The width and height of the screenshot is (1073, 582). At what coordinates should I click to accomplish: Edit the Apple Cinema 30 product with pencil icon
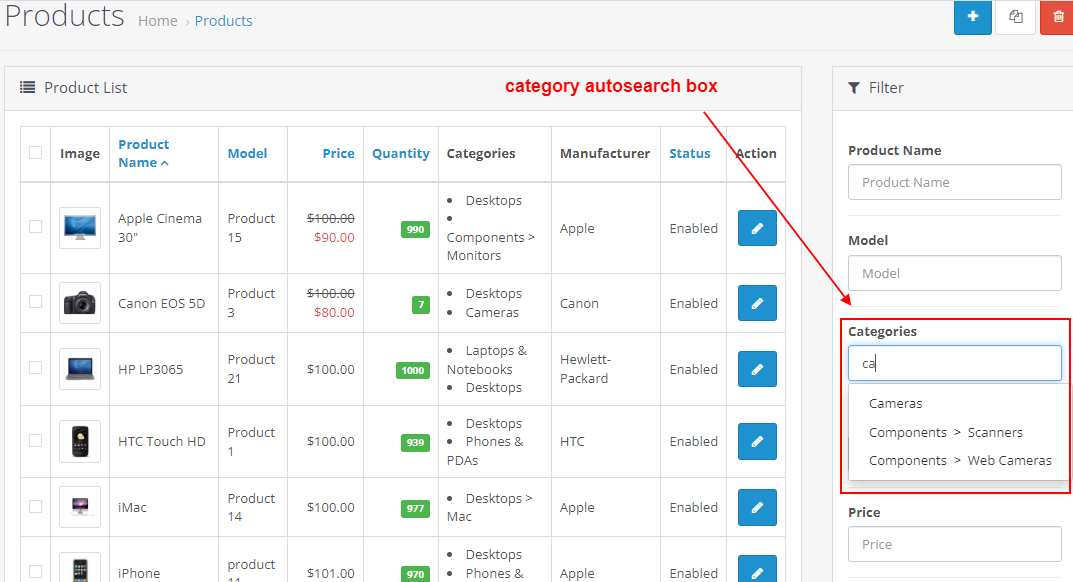point(757,228)
